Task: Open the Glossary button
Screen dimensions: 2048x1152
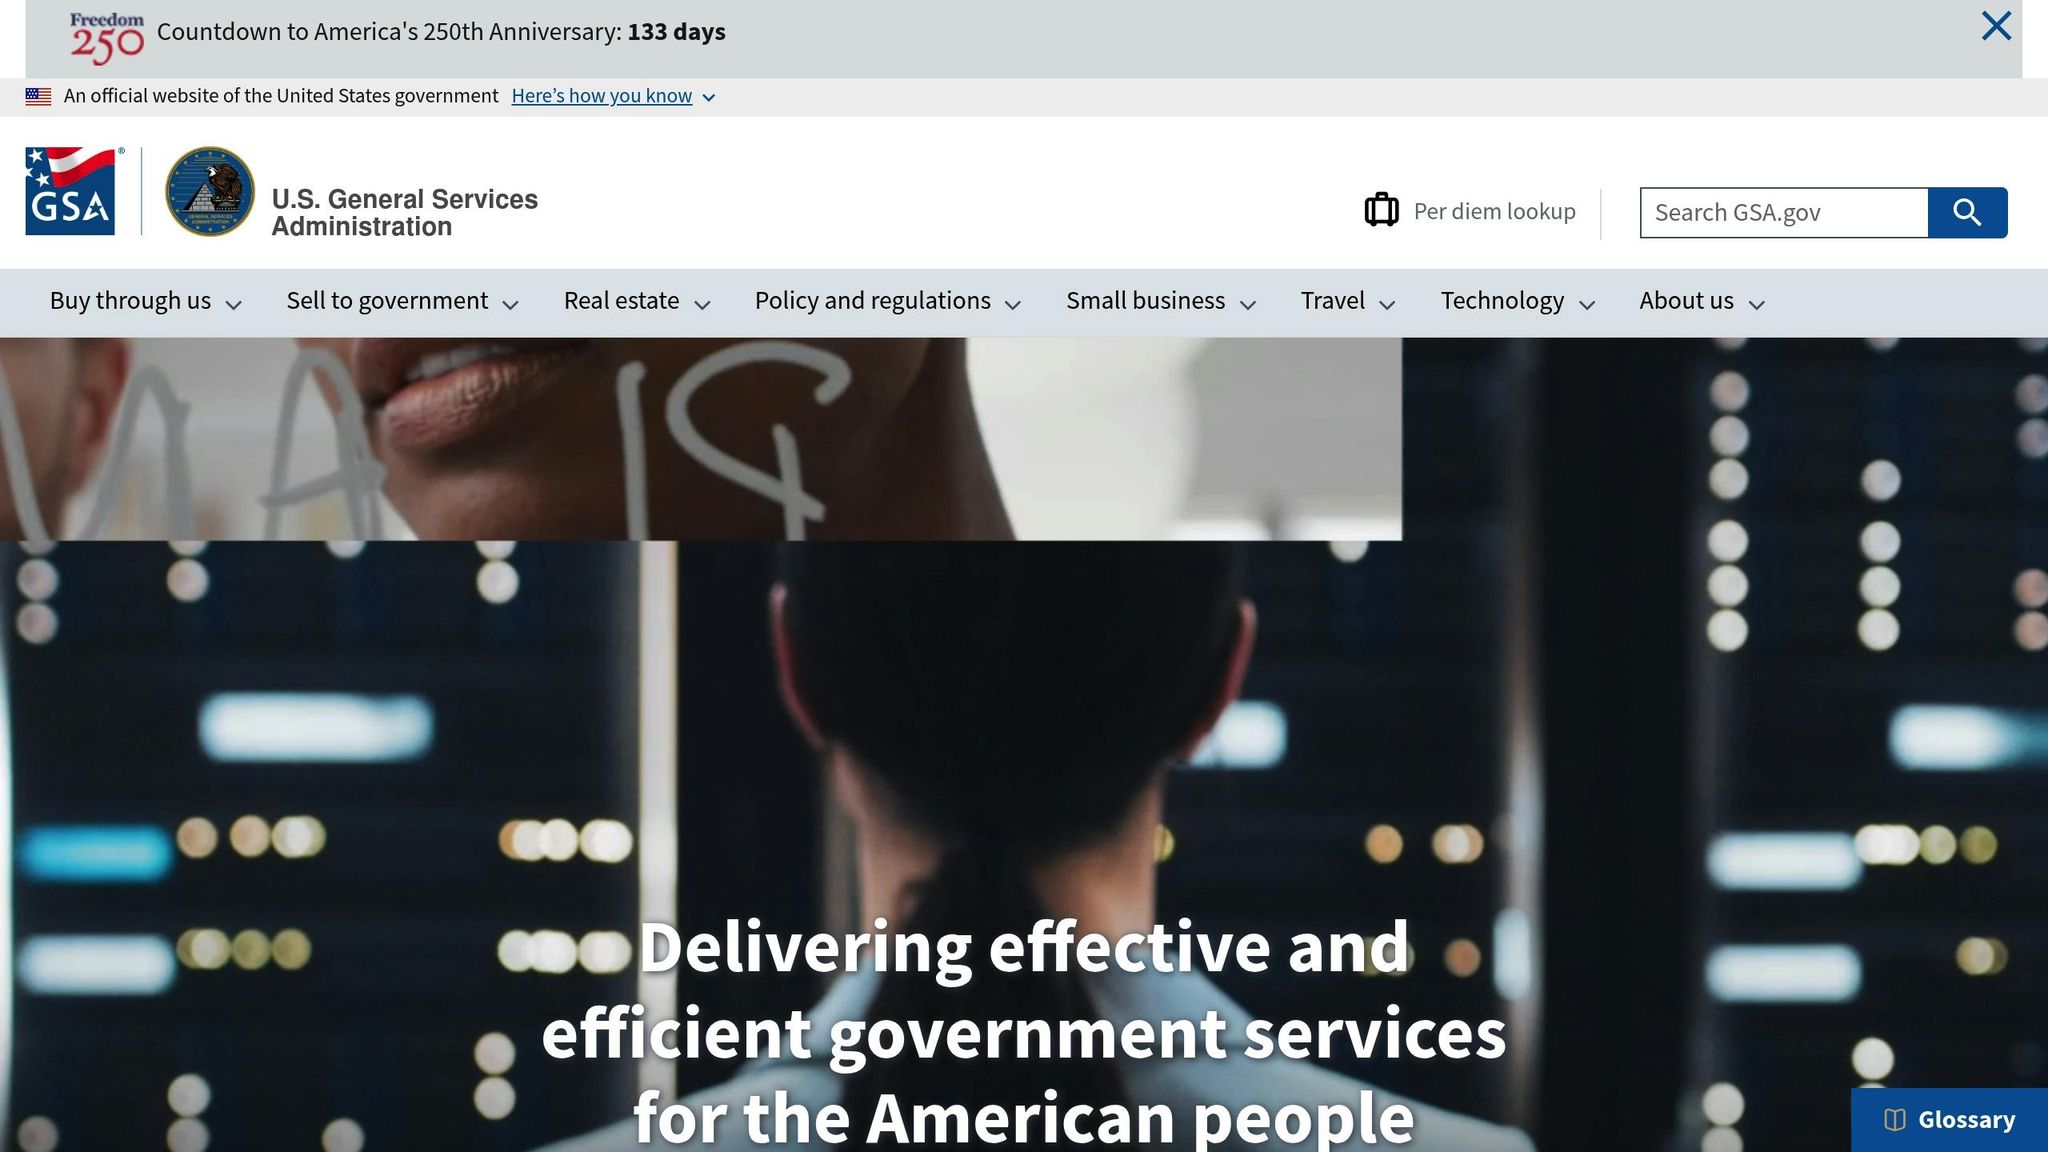Action: [1949, 1120]
